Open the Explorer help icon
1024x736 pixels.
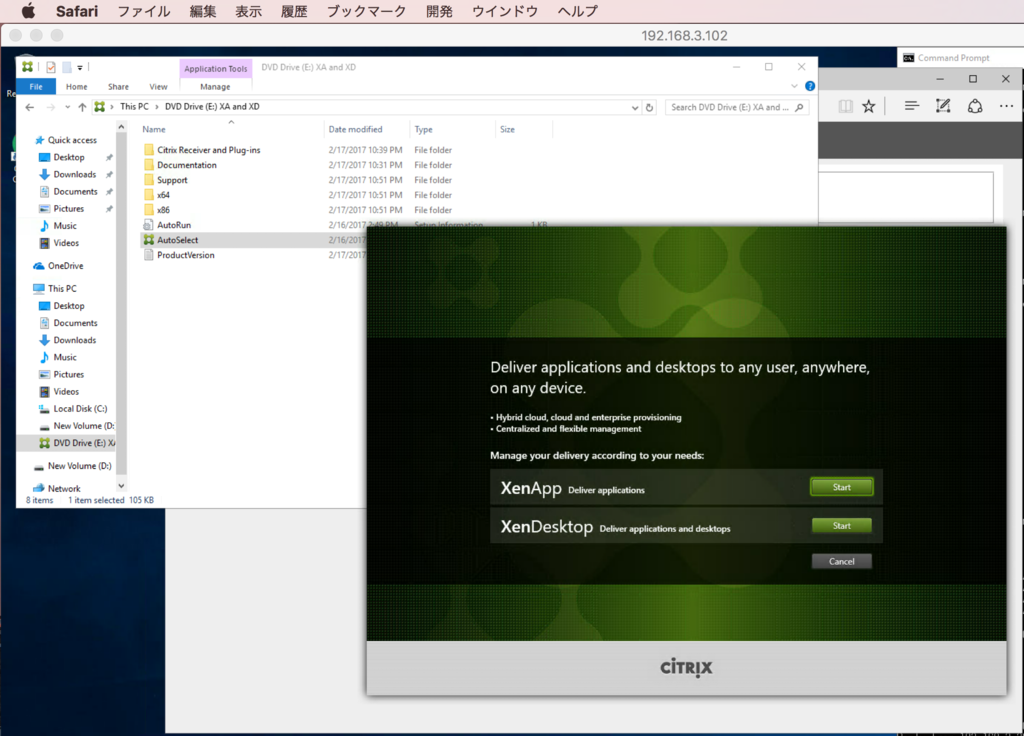(810, 86)
